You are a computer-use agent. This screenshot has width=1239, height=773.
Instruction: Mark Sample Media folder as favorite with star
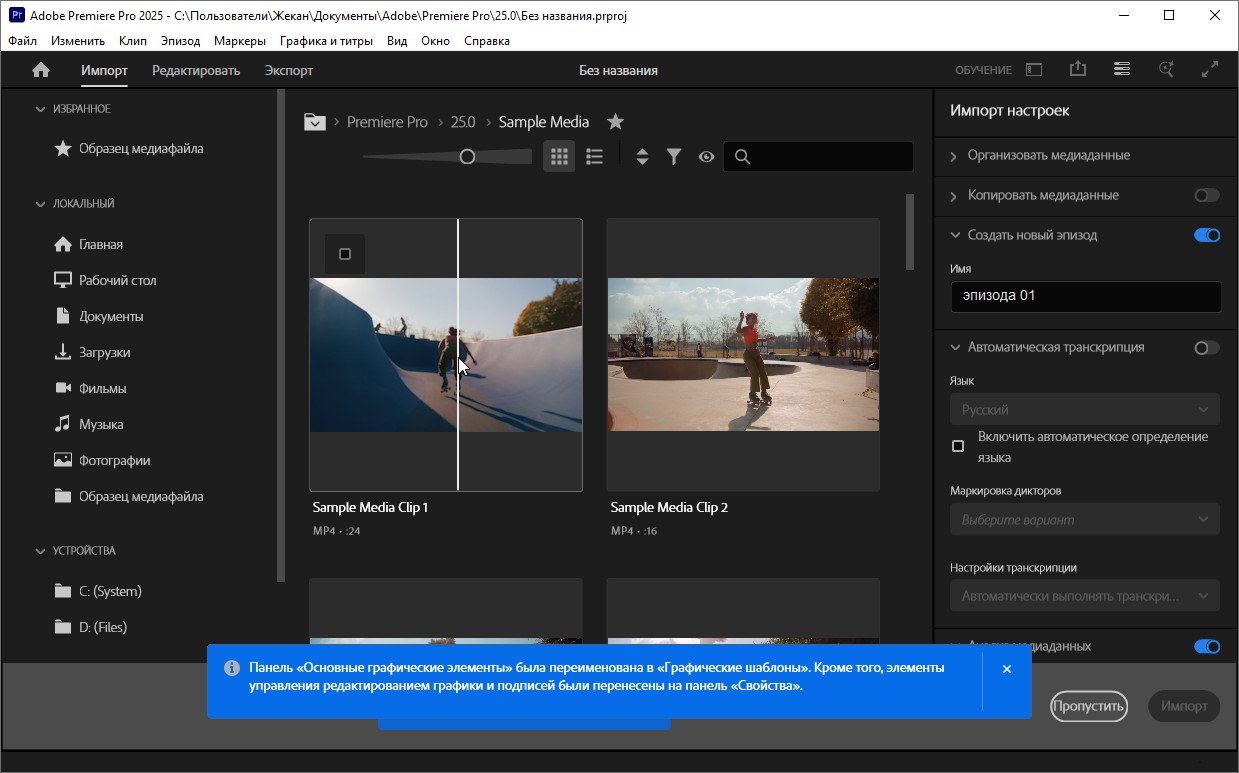point(616,122)
